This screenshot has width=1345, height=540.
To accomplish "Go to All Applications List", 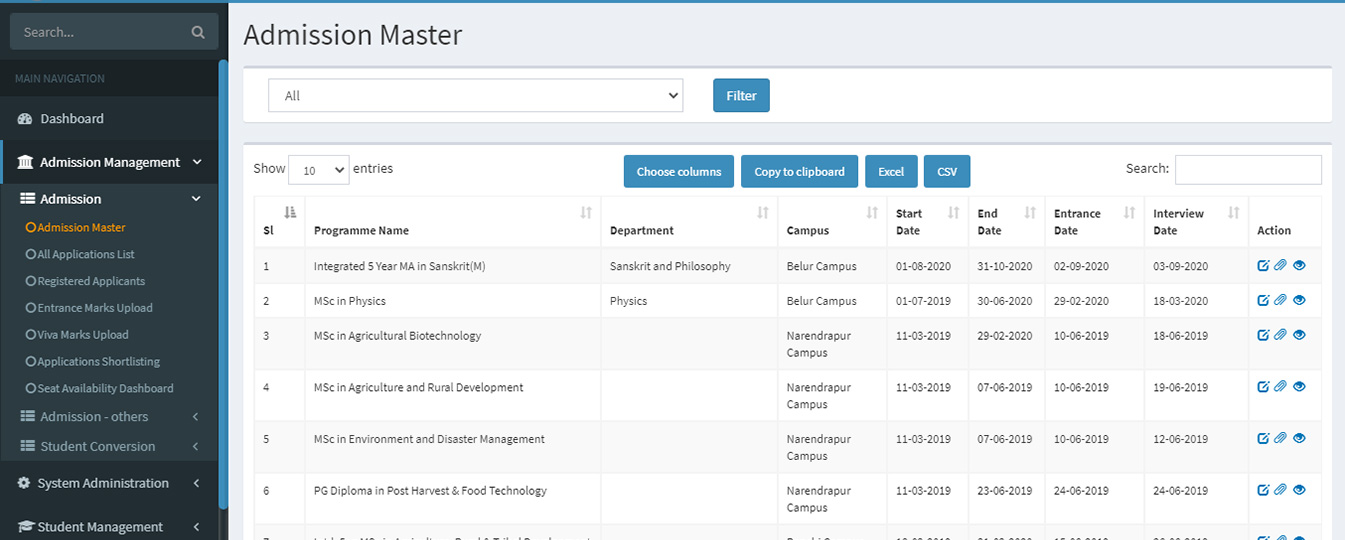I will 86,254.
